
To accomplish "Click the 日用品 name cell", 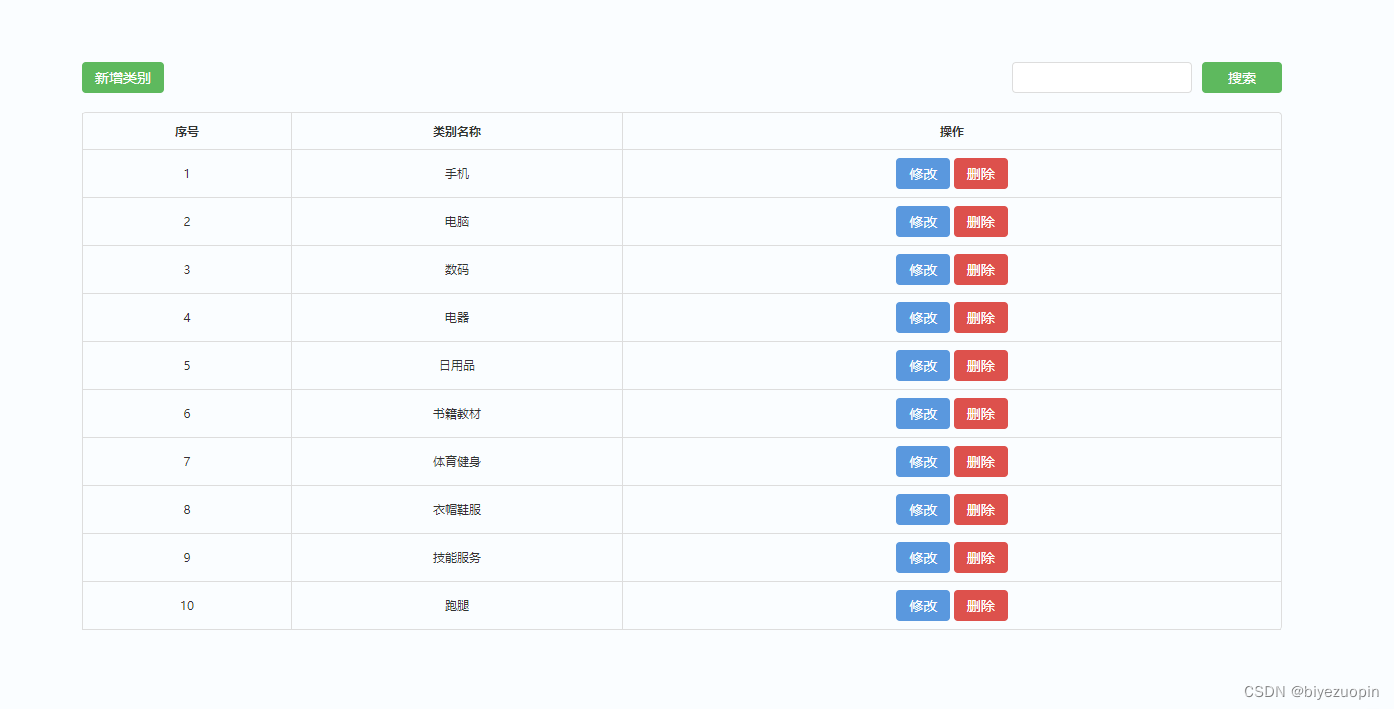I will click(457, 366).
